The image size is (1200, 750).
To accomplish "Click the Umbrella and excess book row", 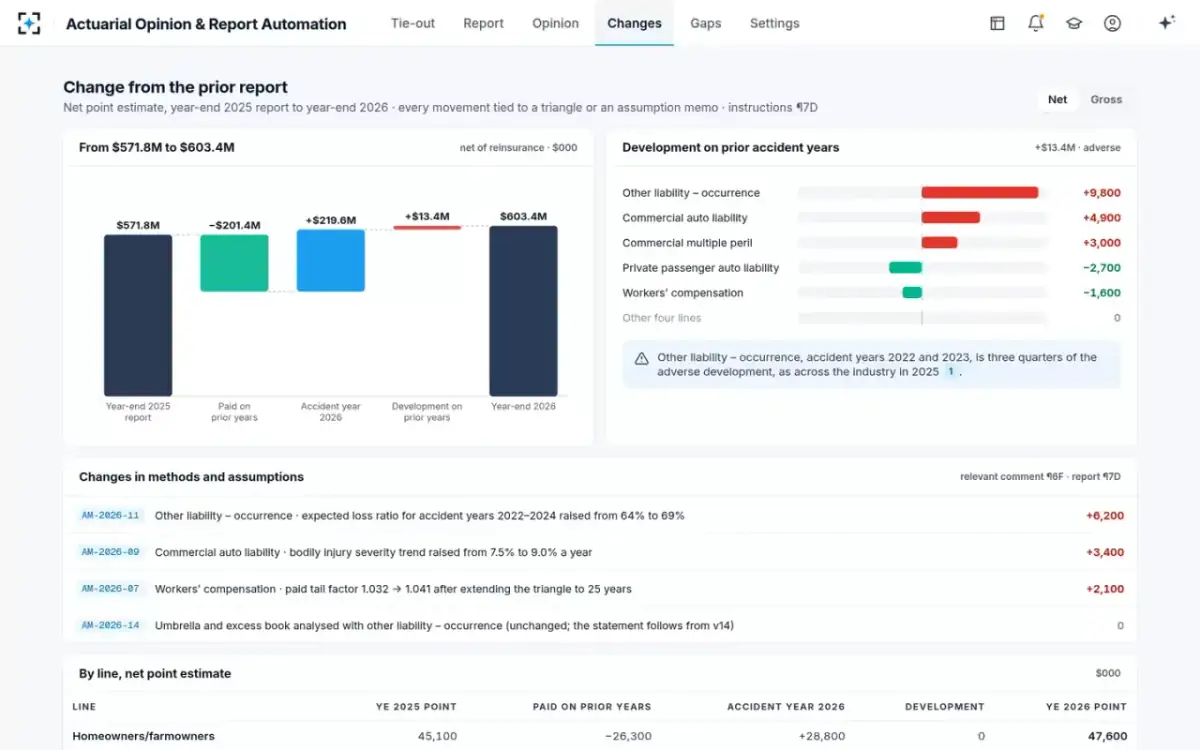I will coord(600,626).
